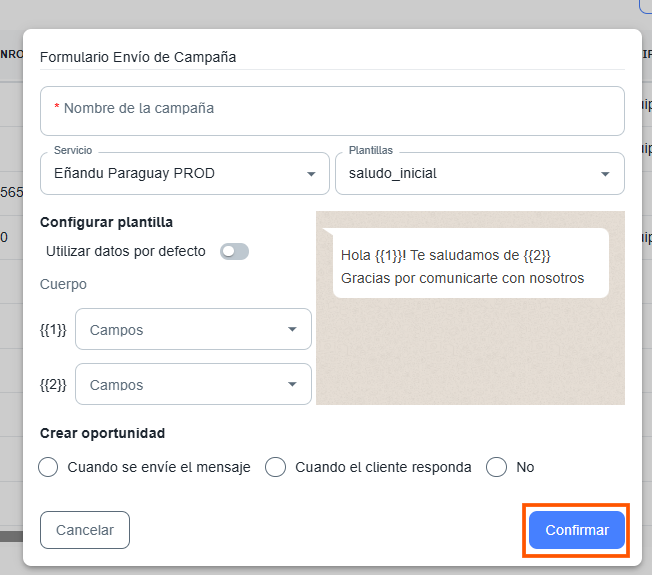The height and width of the screenshot is (575, 652).
Task: Click the caret arrow of {{2}} Campos
Action: coord(292,384)
